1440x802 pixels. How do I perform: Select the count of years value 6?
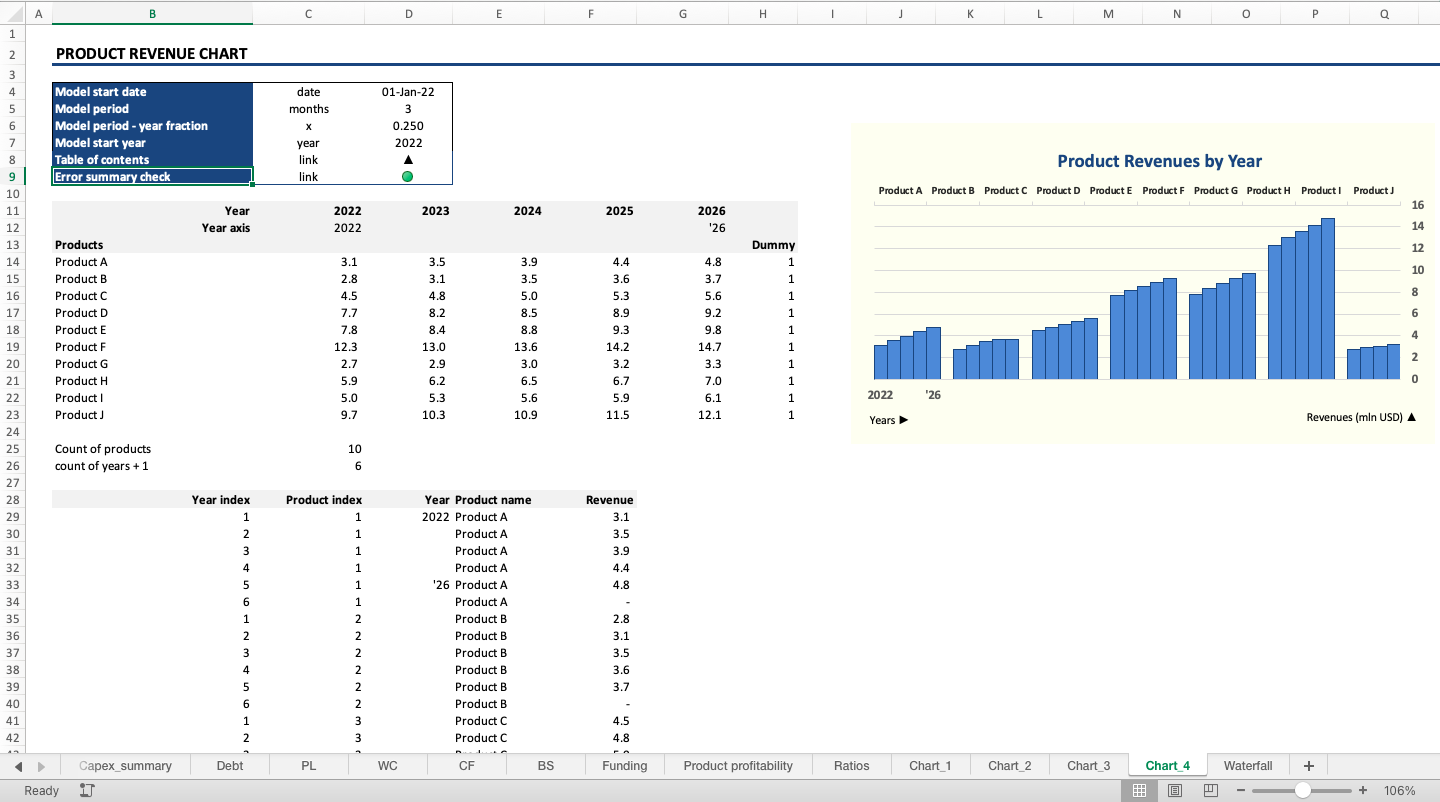point(308,466)
